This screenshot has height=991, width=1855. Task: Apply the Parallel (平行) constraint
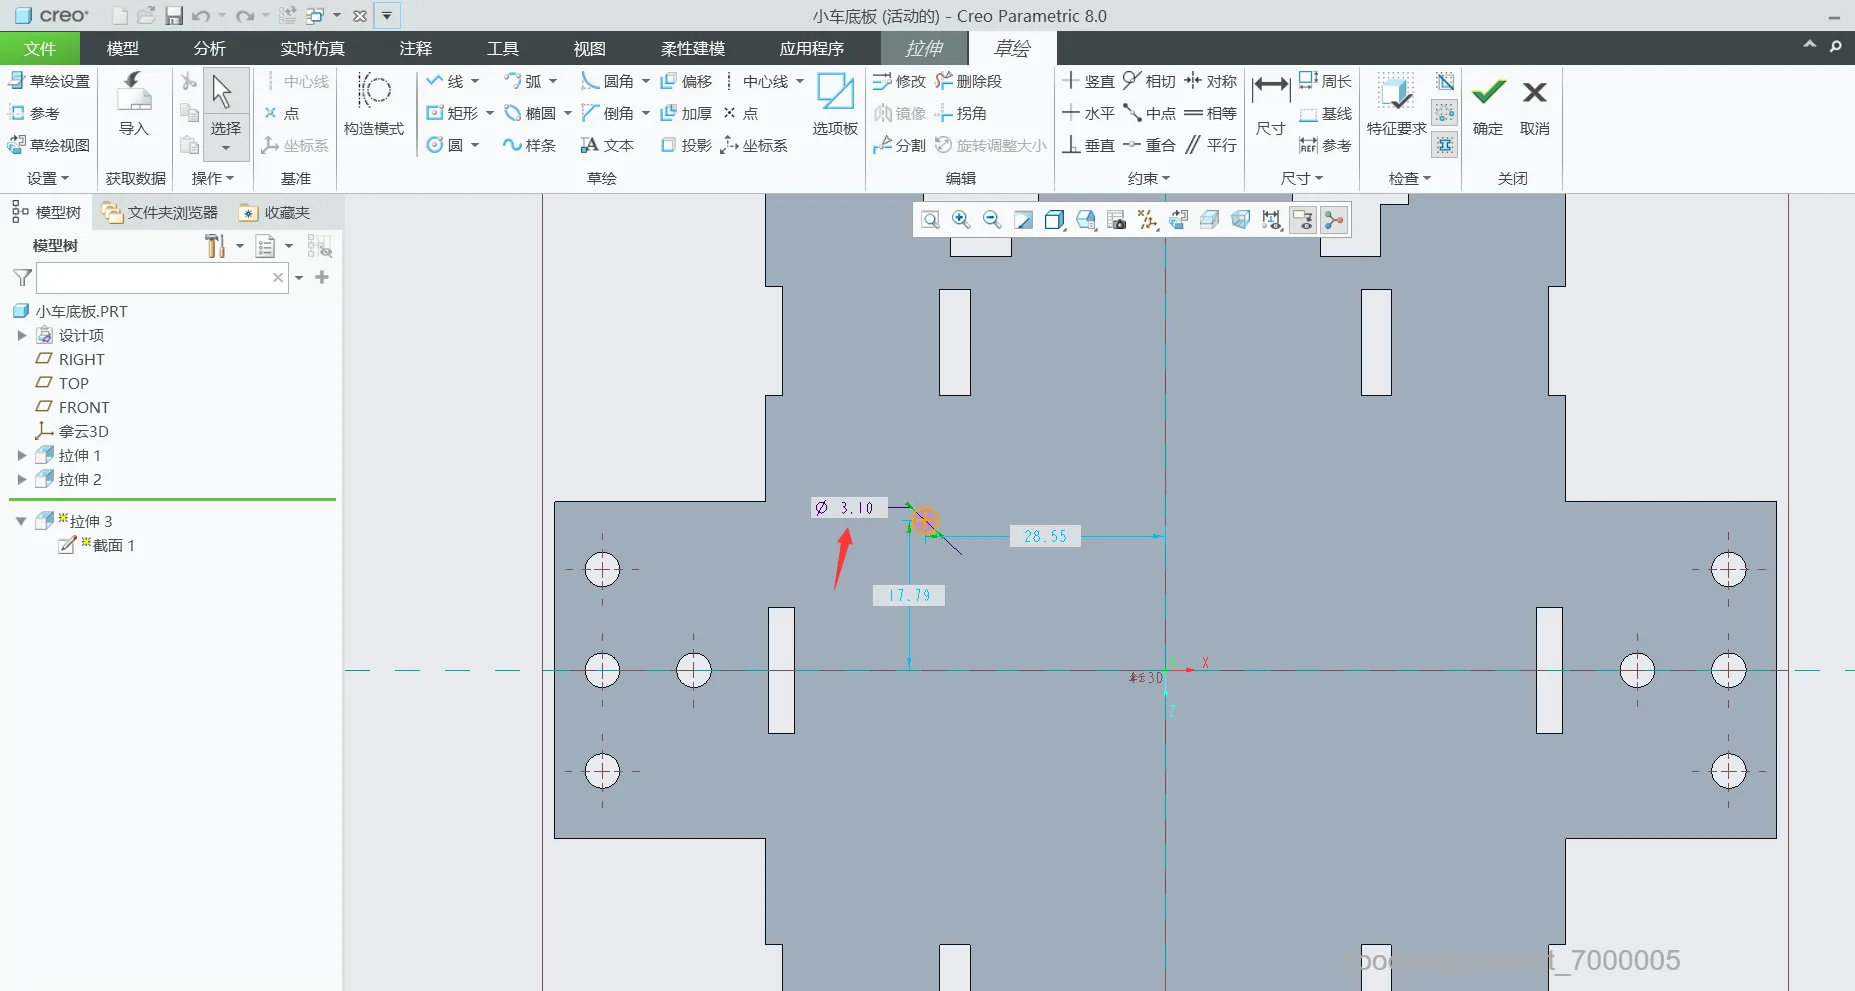pos(1211,145)
